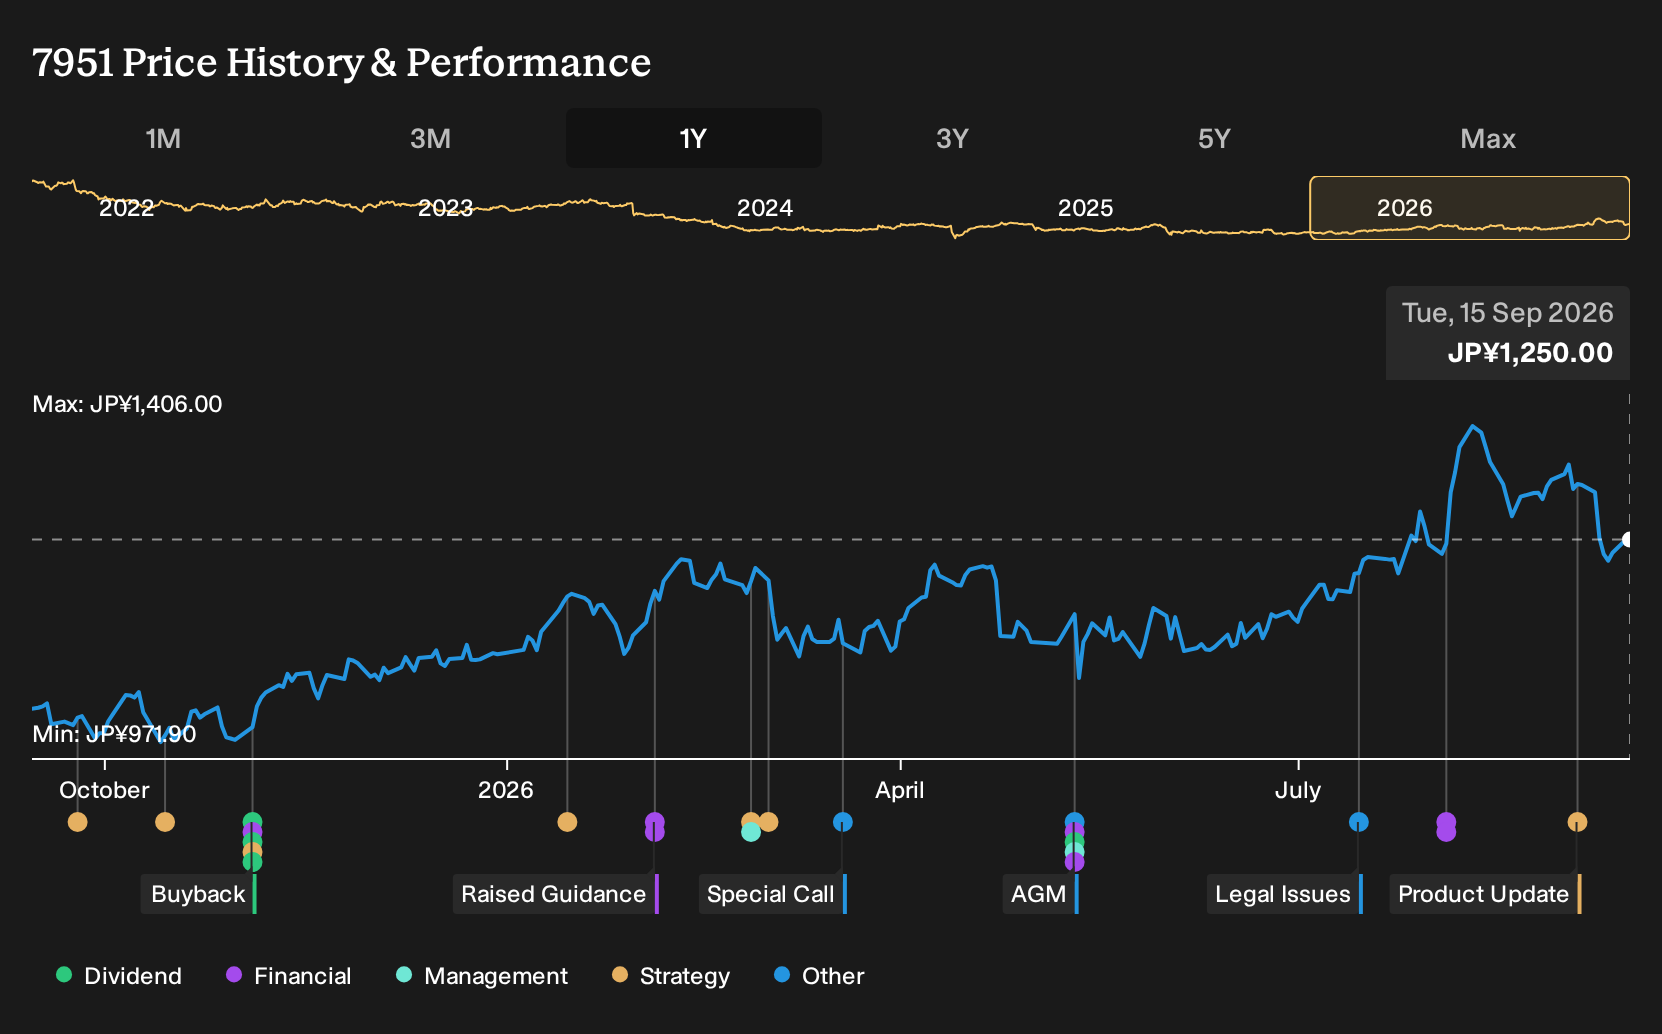
Task: Select the Max time range tab
Action: (x=1488, y=138)
